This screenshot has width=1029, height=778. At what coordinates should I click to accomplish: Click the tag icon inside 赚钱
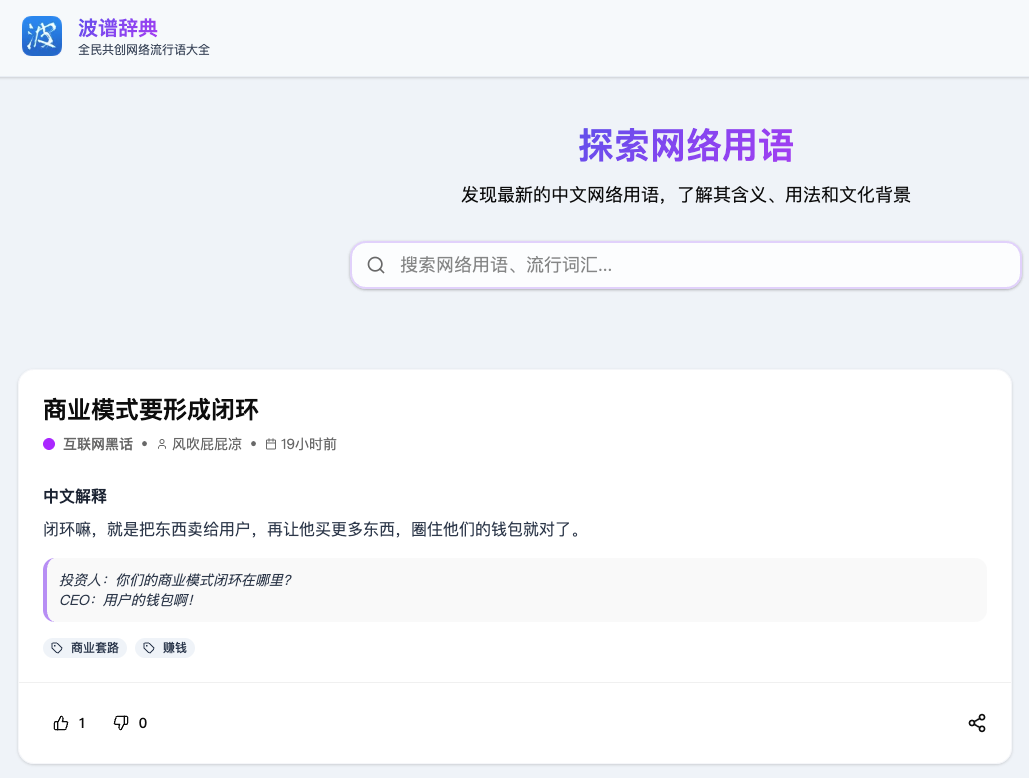pos(149,648)
